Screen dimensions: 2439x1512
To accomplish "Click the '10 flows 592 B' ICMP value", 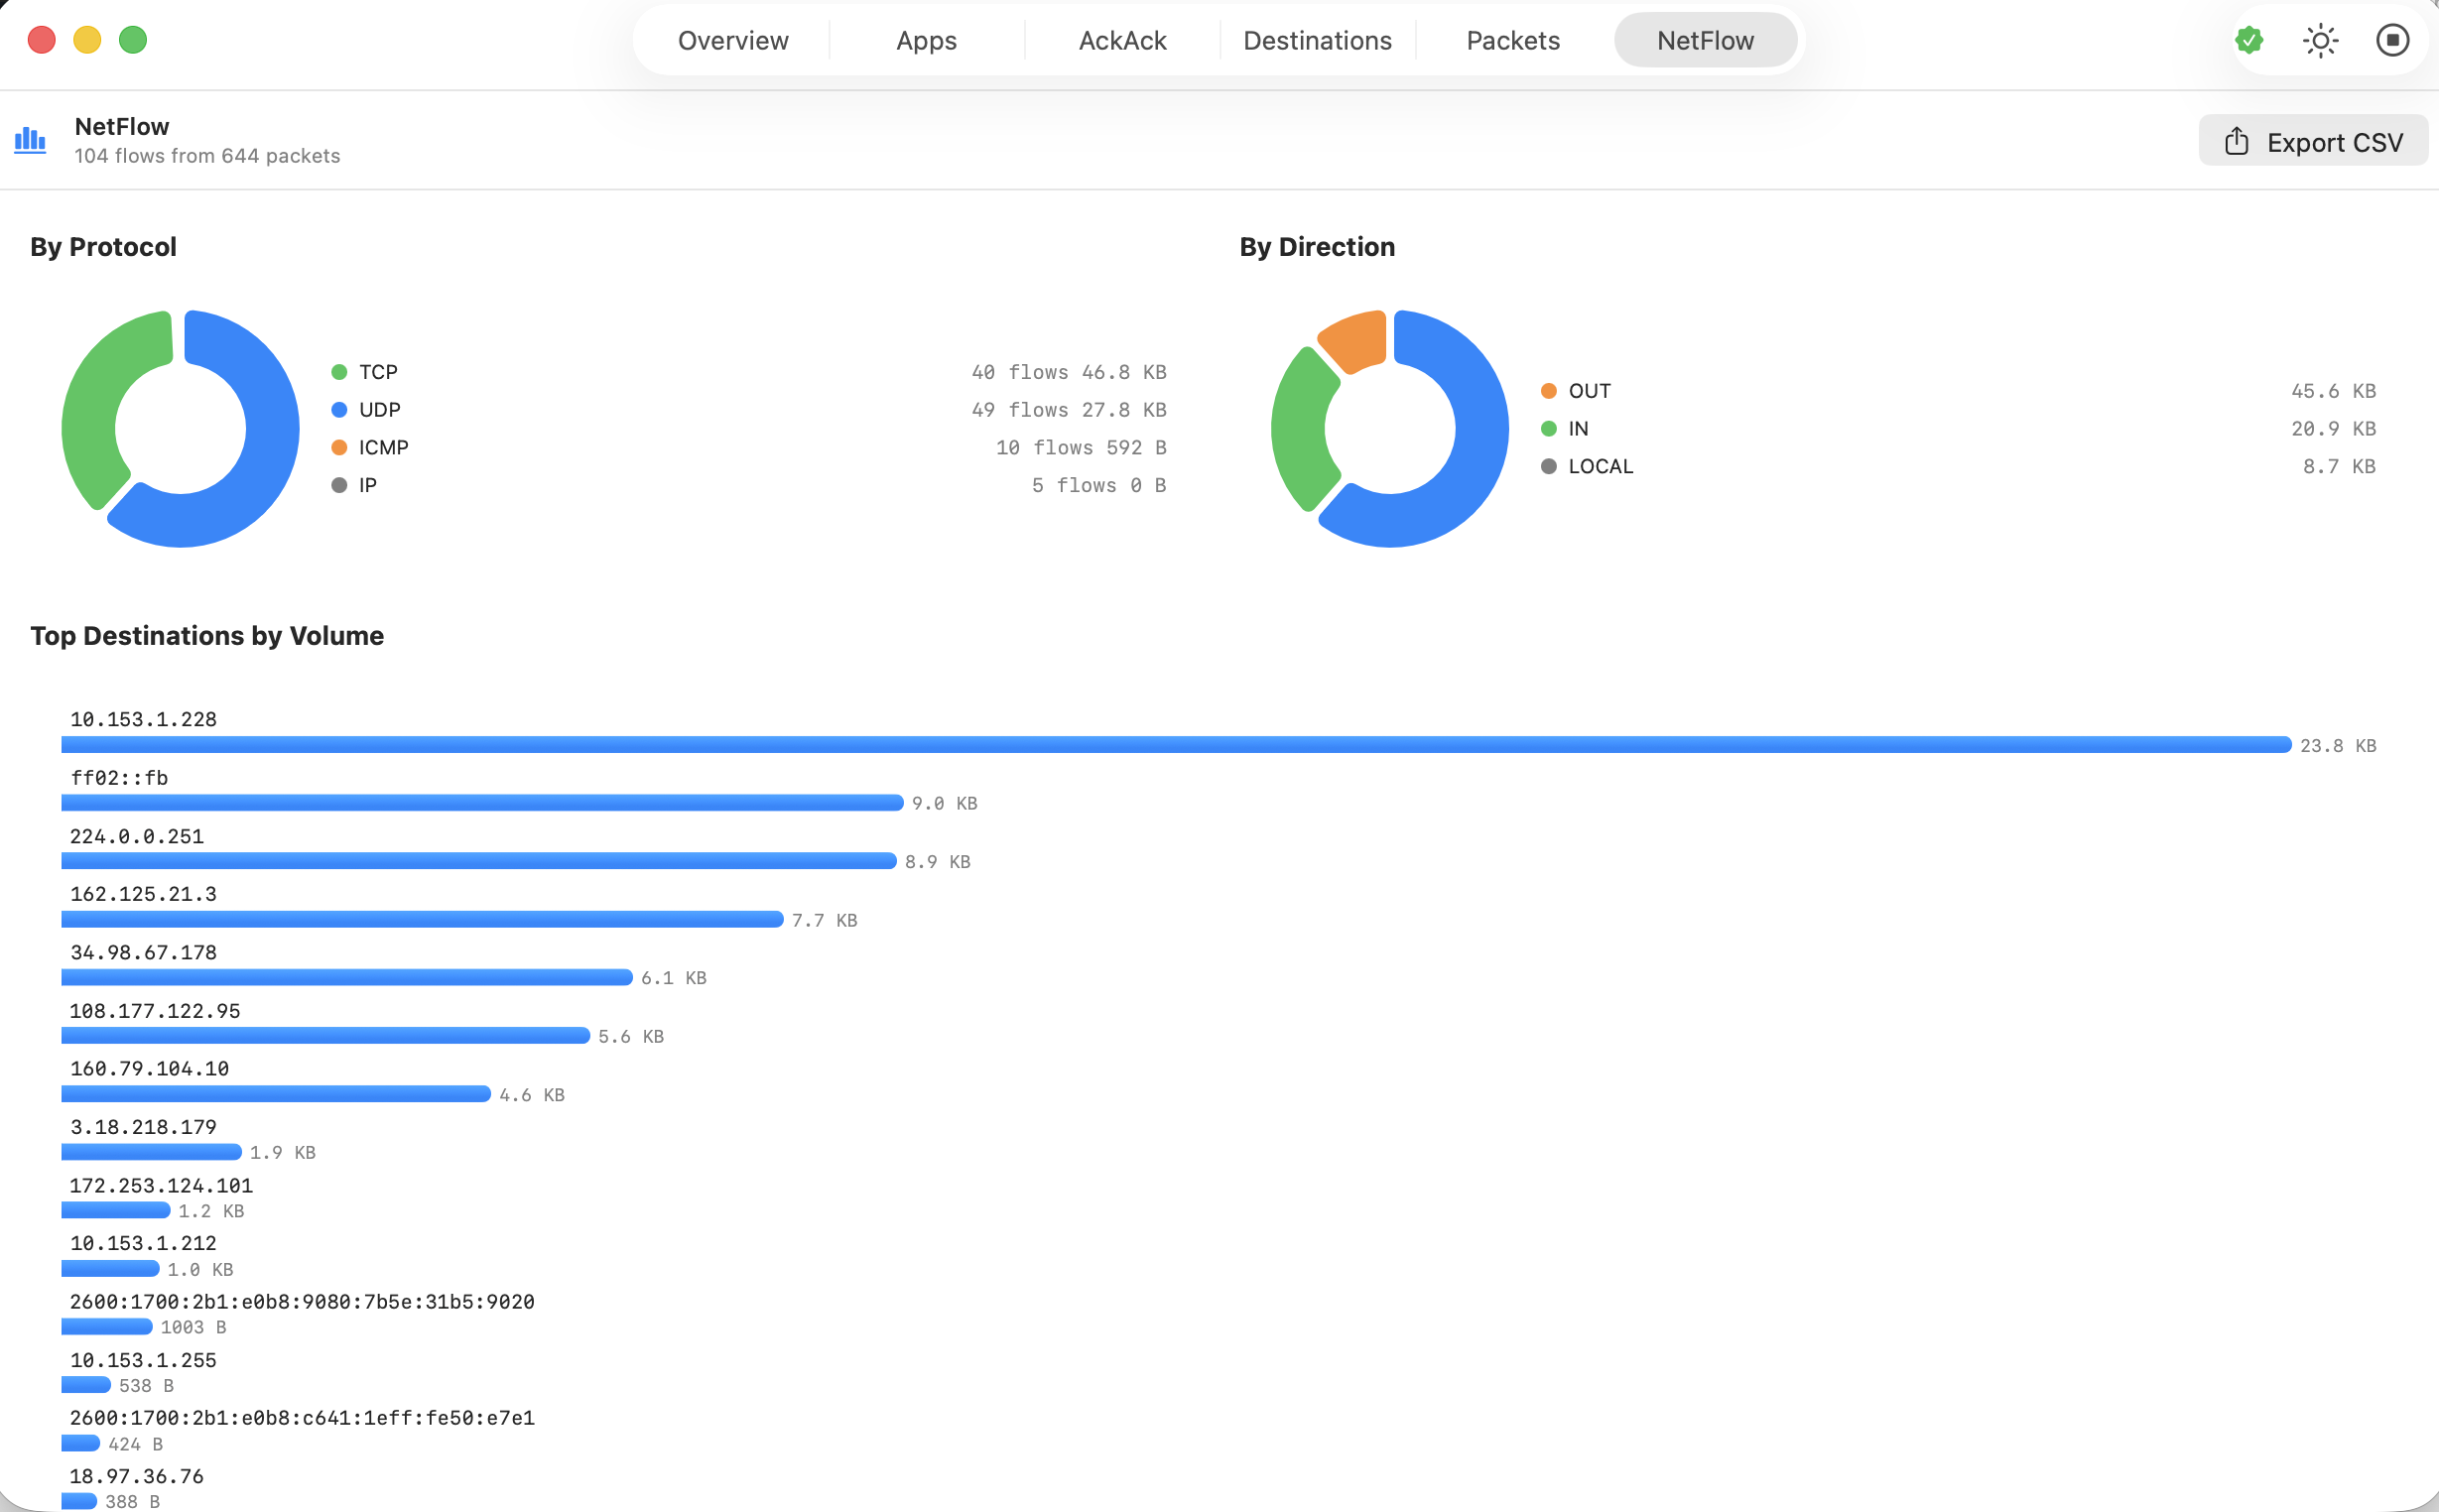I will [1081, 448].
